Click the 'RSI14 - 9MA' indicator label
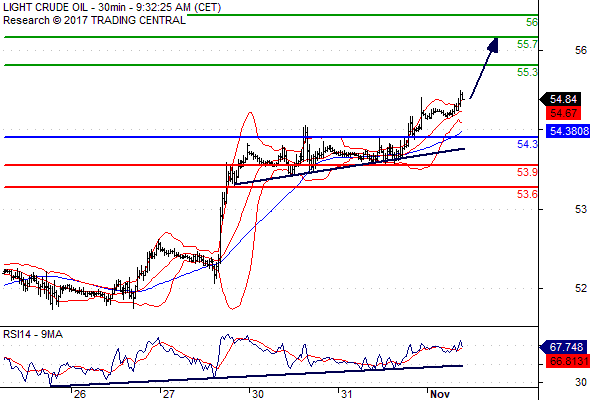 [x=33, y=335]
